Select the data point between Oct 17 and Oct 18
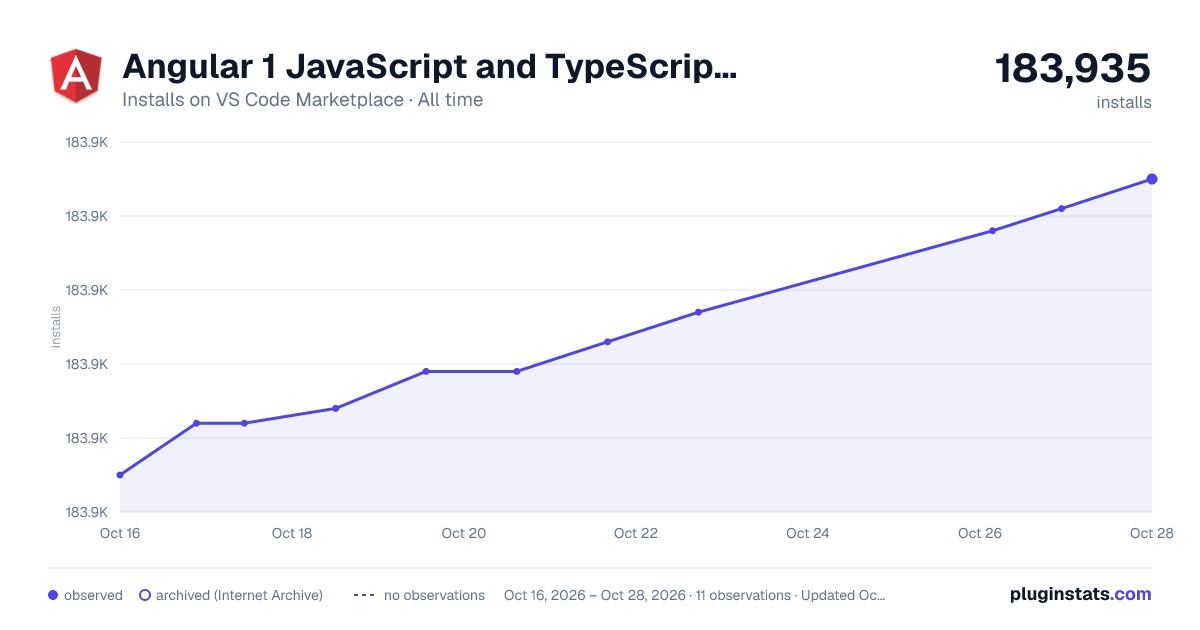 click(x=244, y=423)
